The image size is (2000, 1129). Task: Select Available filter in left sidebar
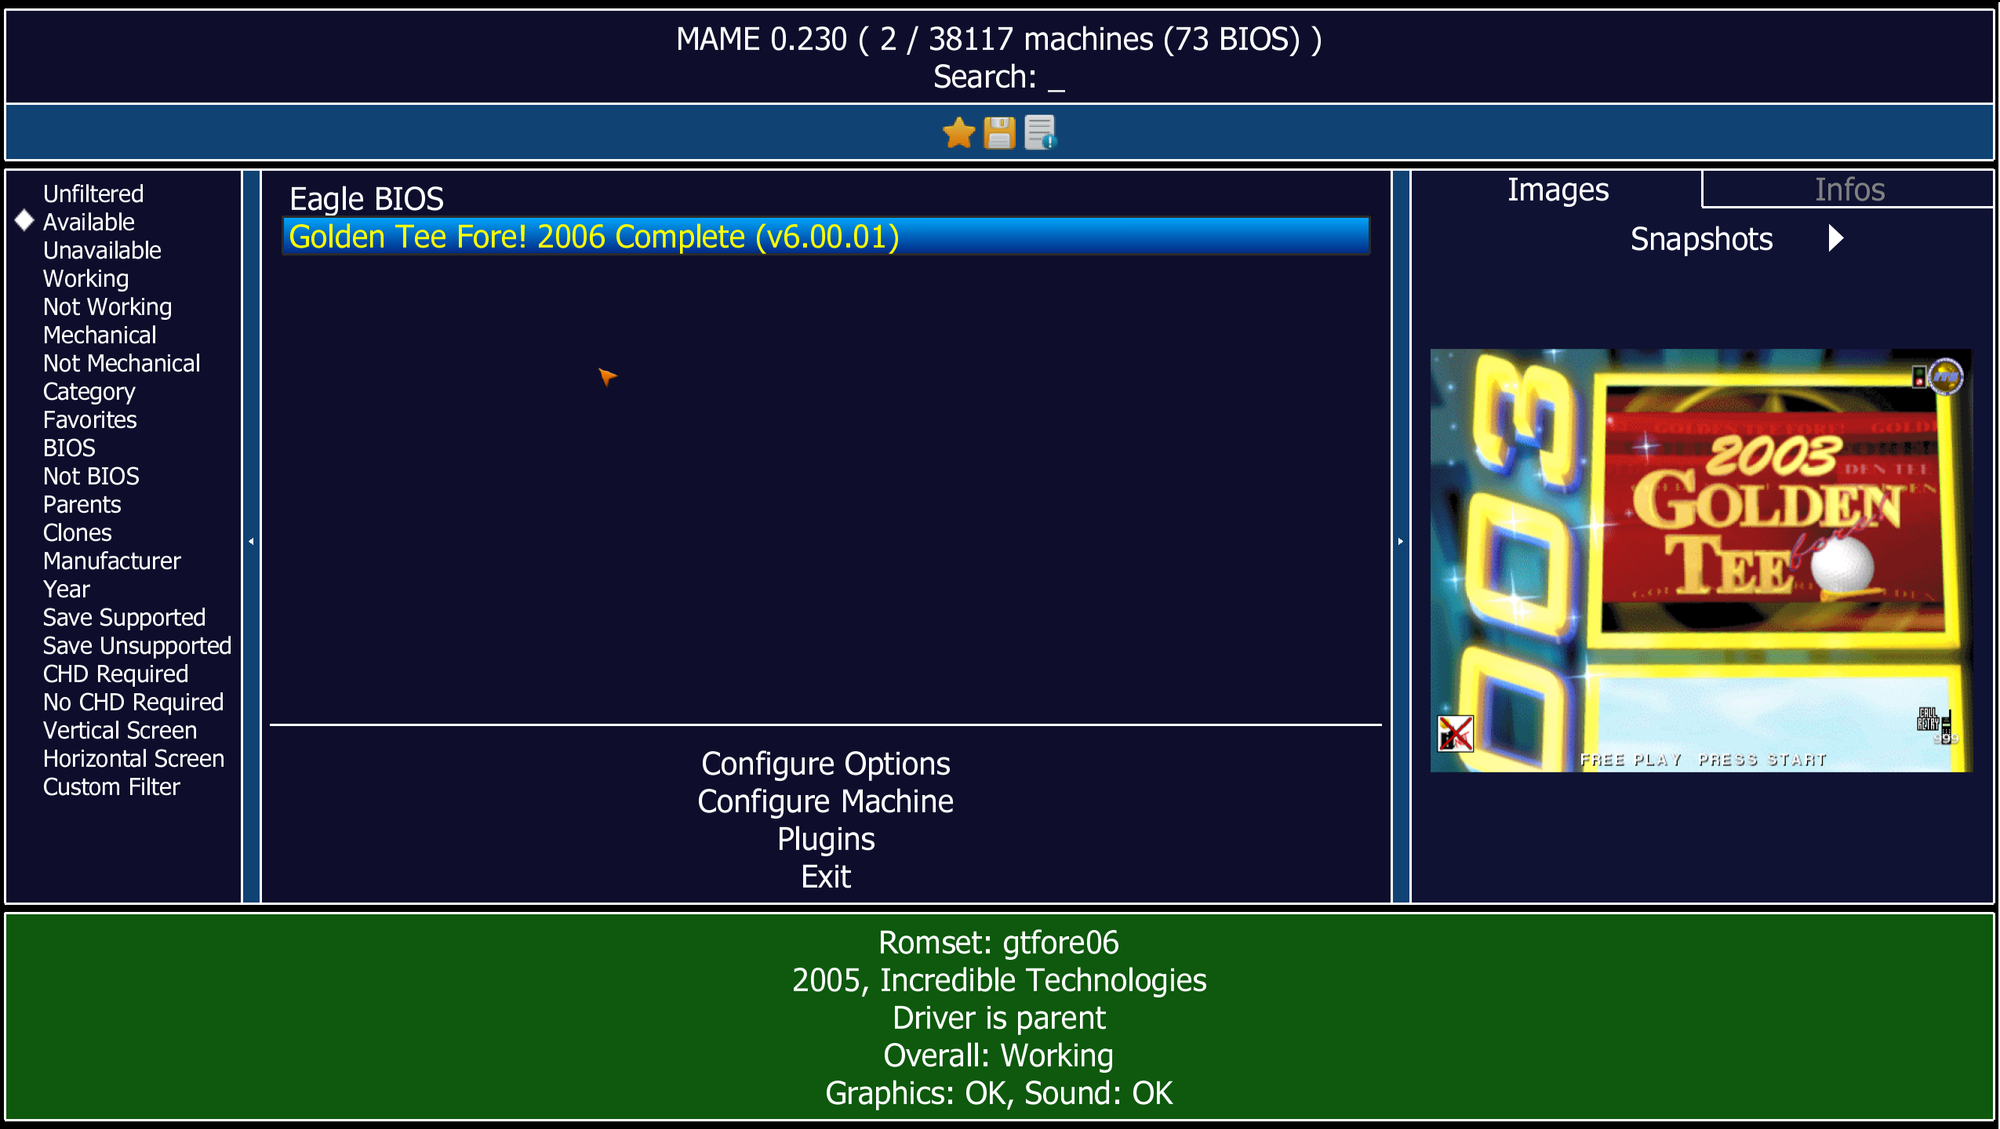pyautogui.click(x=91, y=221)
